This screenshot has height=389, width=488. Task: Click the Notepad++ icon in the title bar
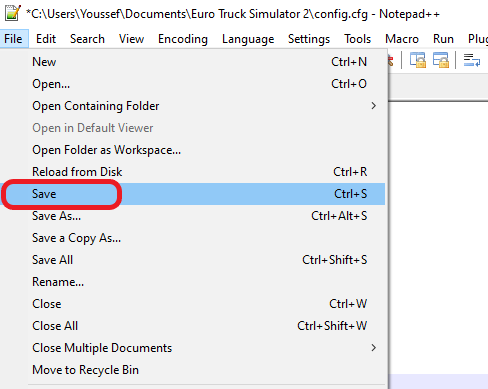click(13, 13)
